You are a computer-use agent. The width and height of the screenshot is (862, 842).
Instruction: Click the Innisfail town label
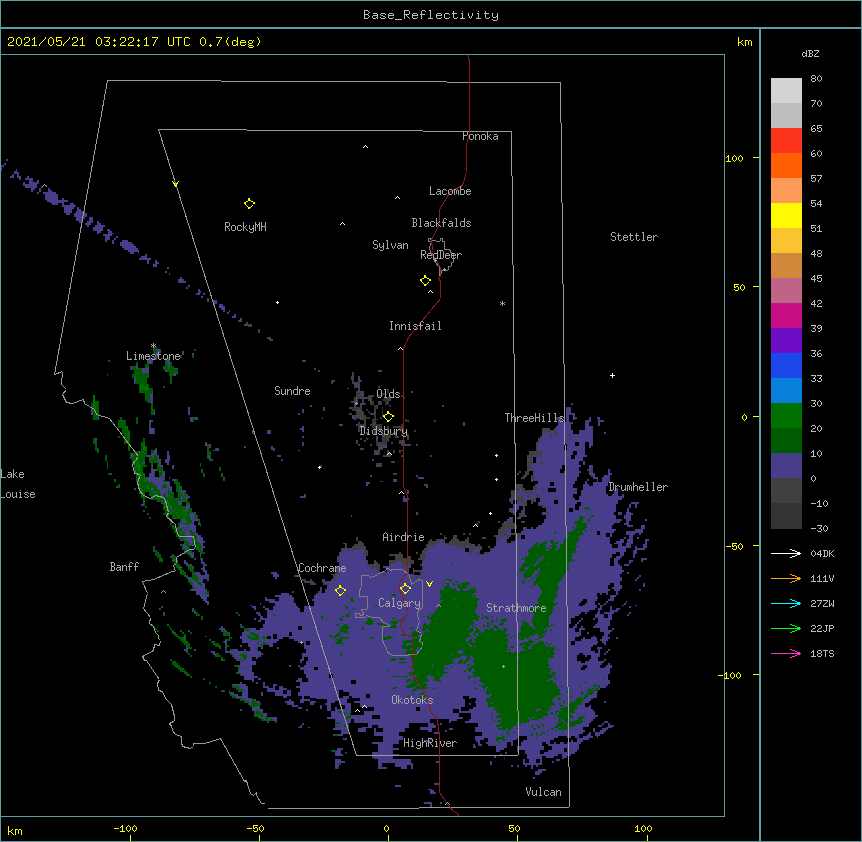pos(415,326)
